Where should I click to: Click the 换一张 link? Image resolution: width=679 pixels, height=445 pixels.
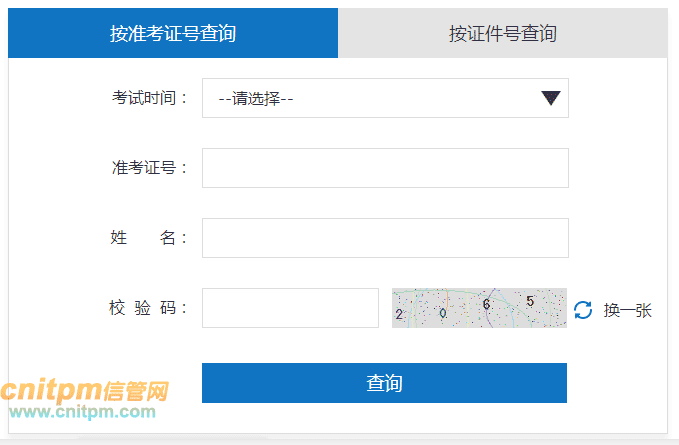(627, 310)
